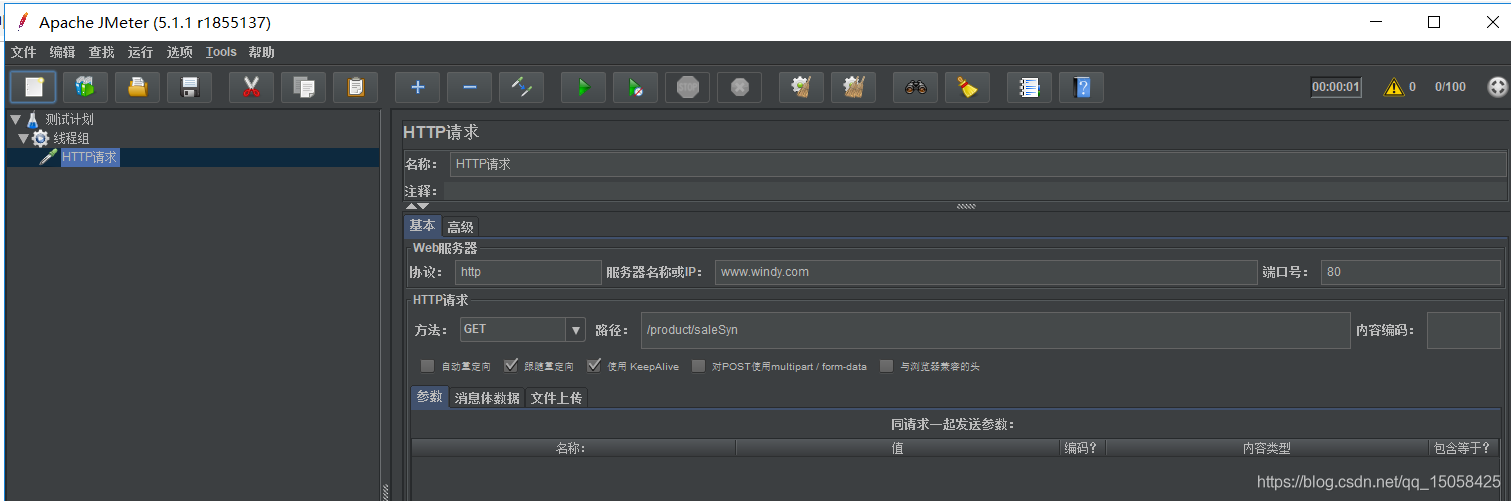
Task: Click the New test plan toolbar icon
Action: click(33, 87)
